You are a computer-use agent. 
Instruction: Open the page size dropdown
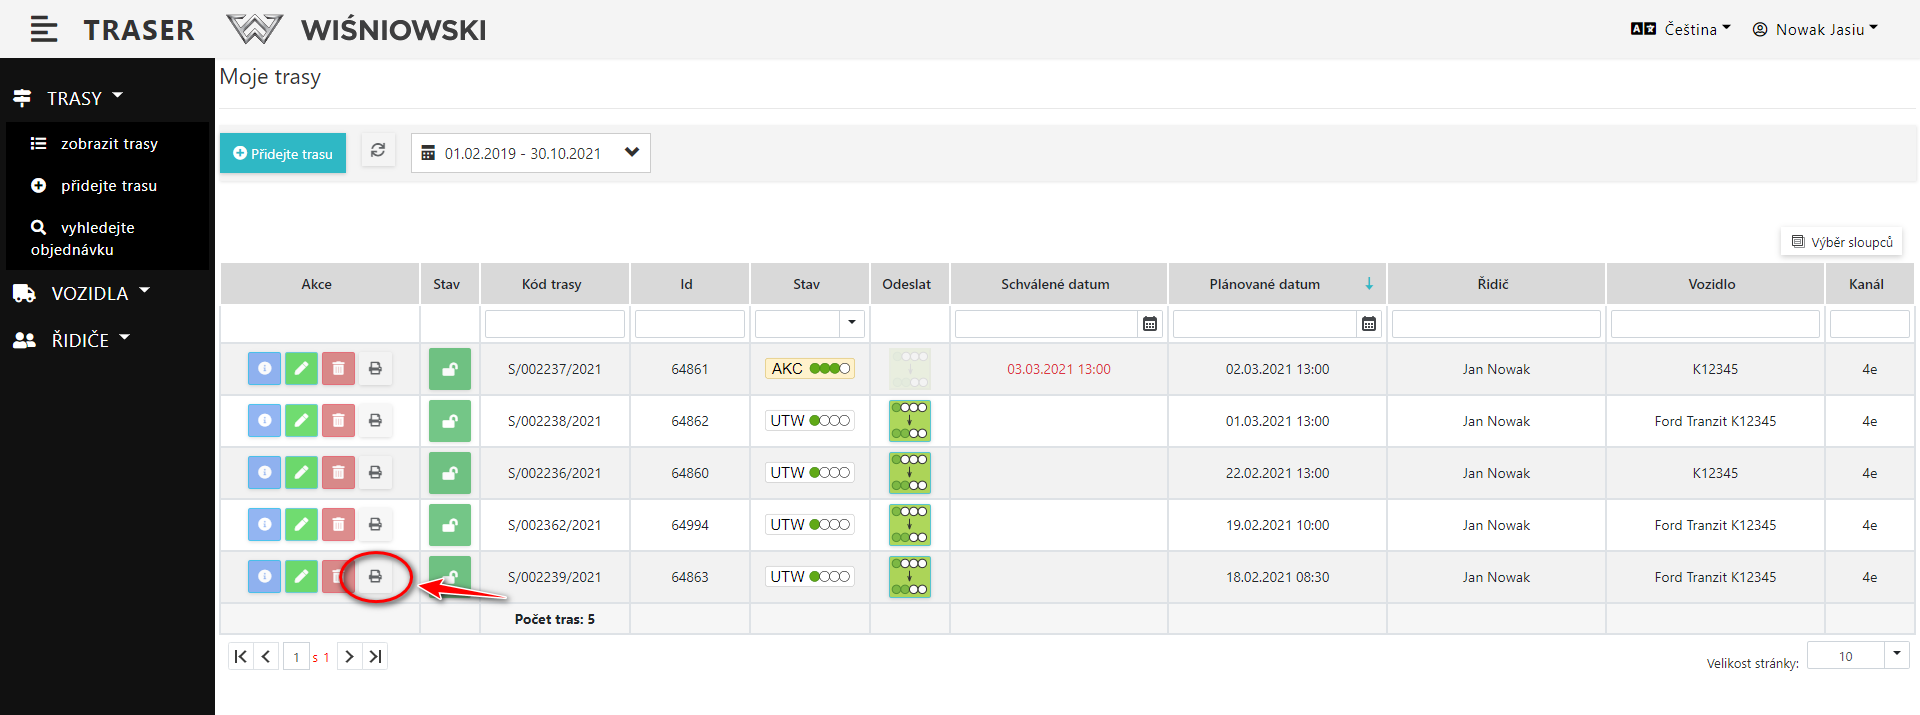tap(1896, 655)
